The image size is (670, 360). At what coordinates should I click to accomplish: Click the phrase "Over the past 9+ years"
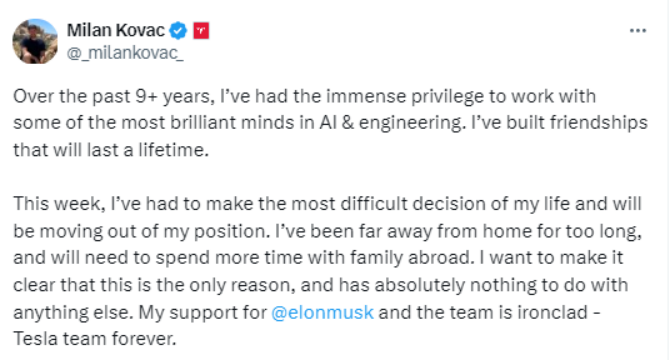pos(113,97)
